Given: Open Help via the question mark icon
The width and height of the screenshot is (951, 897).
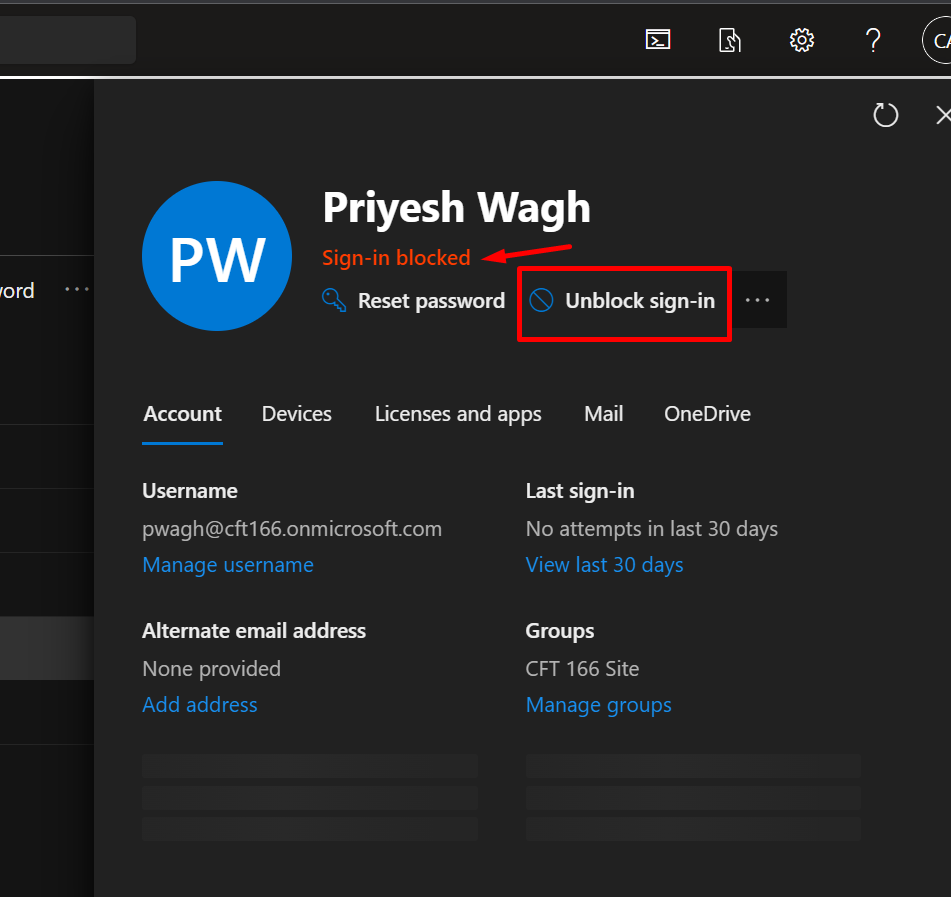Looking at the screenshot, I should tap(873, 40).
